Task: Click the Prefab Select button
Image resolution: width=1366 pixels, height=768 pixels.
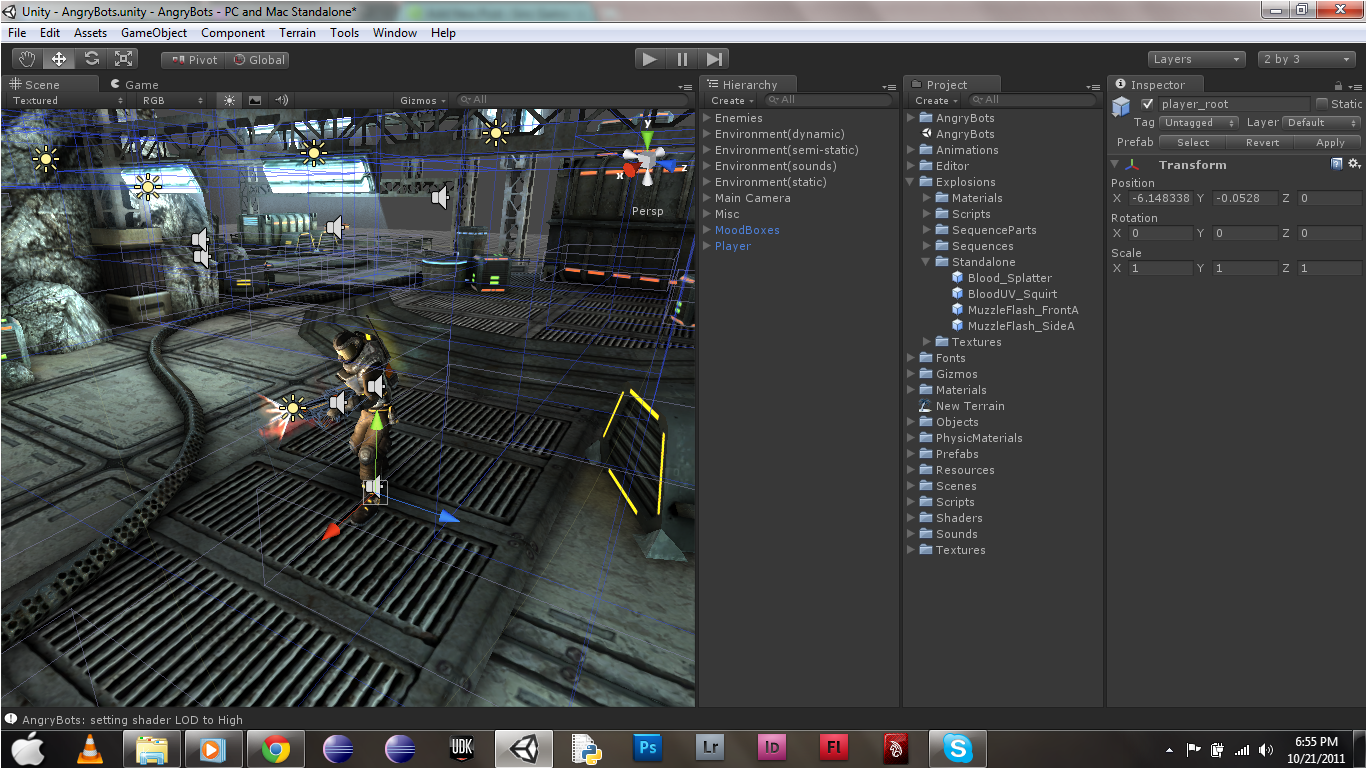Action: [1193, 142]
